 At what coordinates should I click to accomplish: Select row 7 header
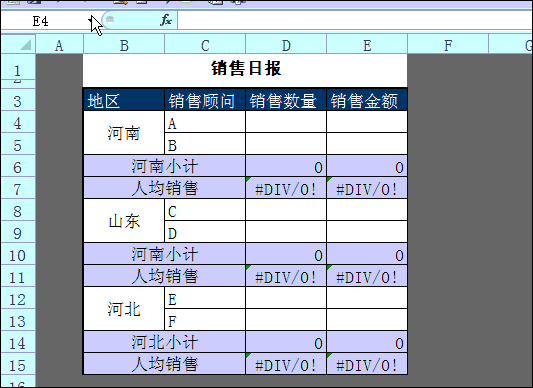point(18,188)
